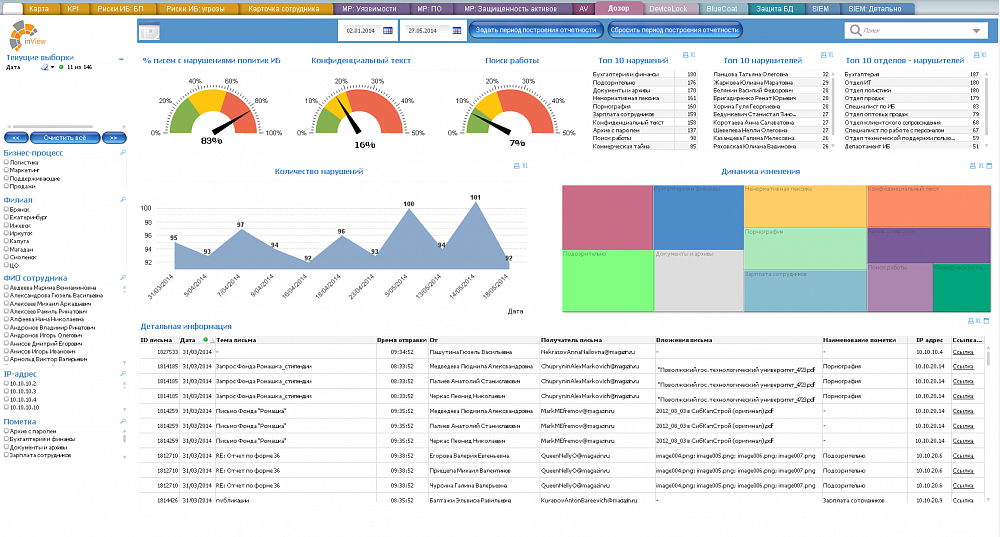Check the Логистика business process box
Viewport: 1000px width, 537px height.
pos(6,163)
